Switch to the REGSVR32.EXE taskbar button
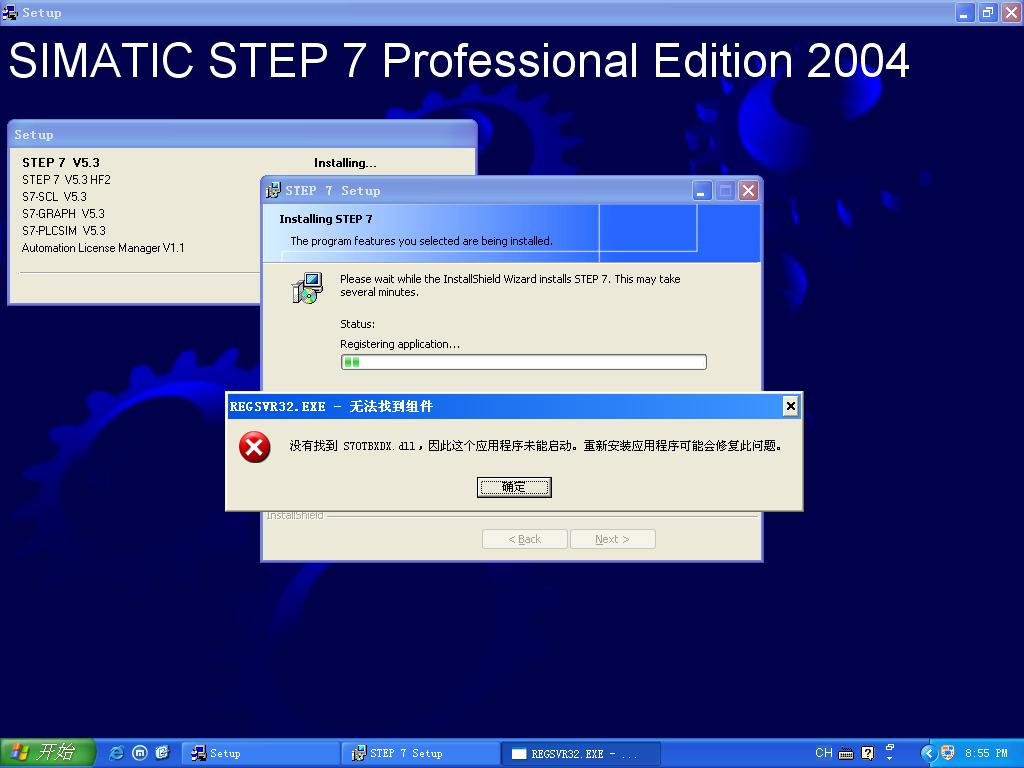Viewport: 1024px width, 768px height. coord(581,753)
